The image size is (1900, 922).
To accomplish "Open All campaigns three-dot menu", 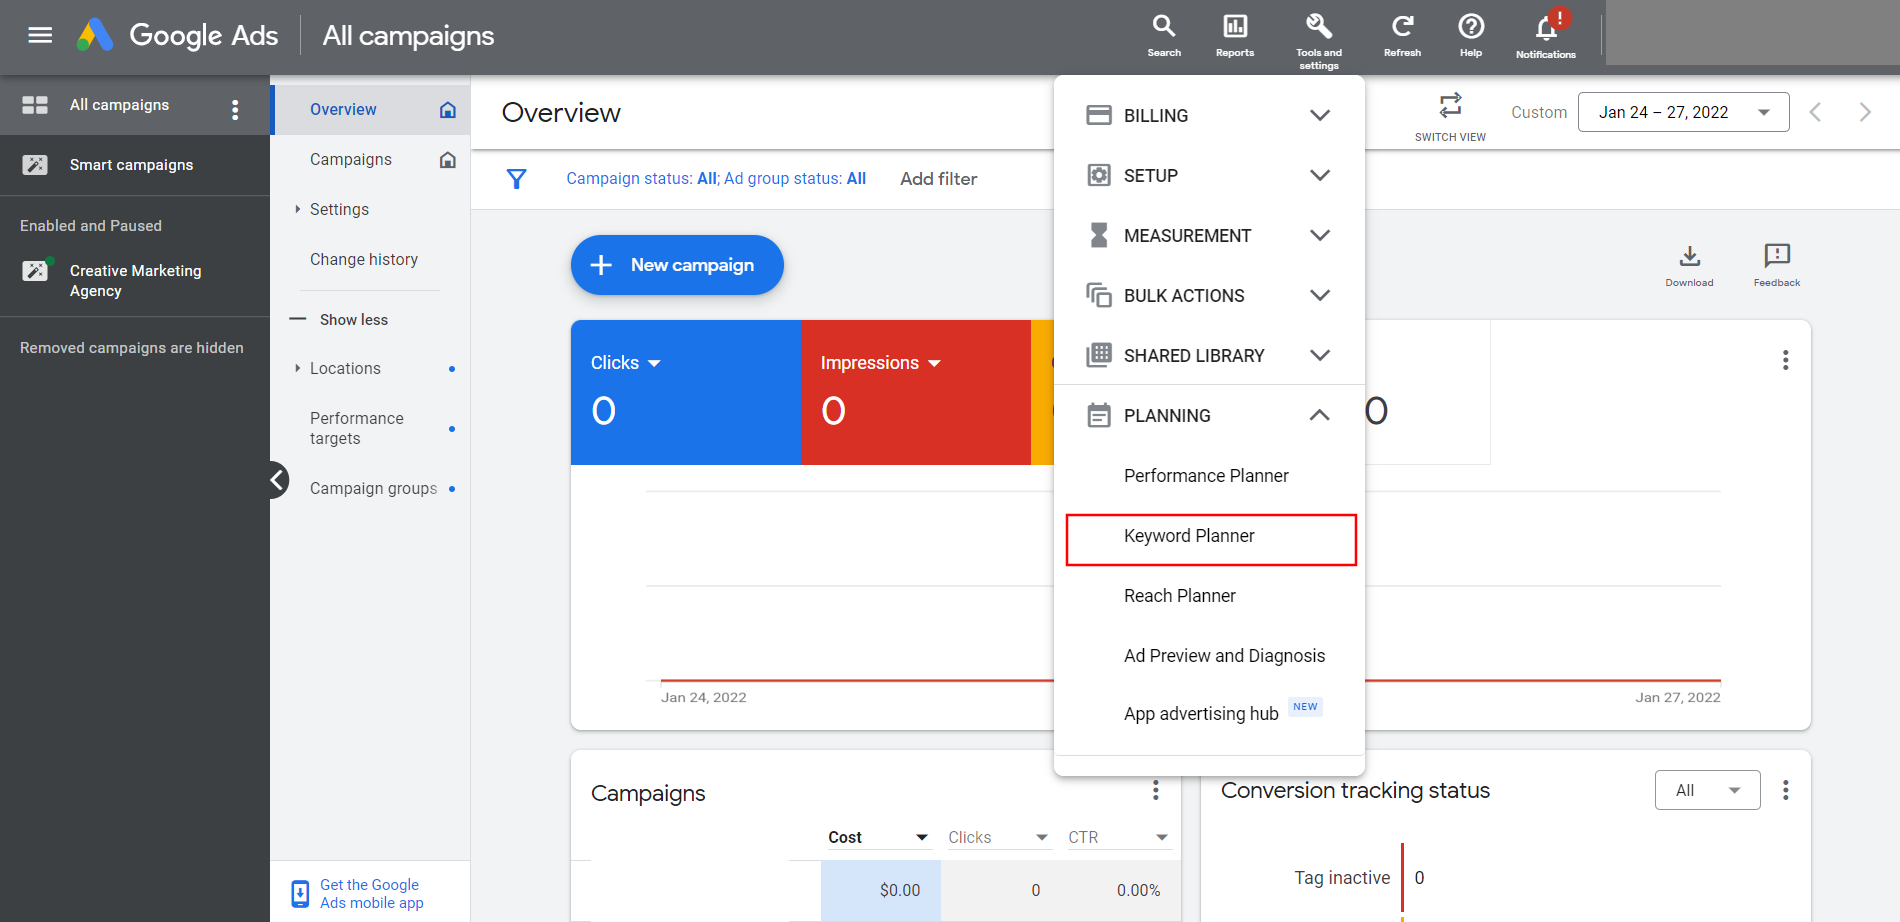I will (x=235, y=109).
